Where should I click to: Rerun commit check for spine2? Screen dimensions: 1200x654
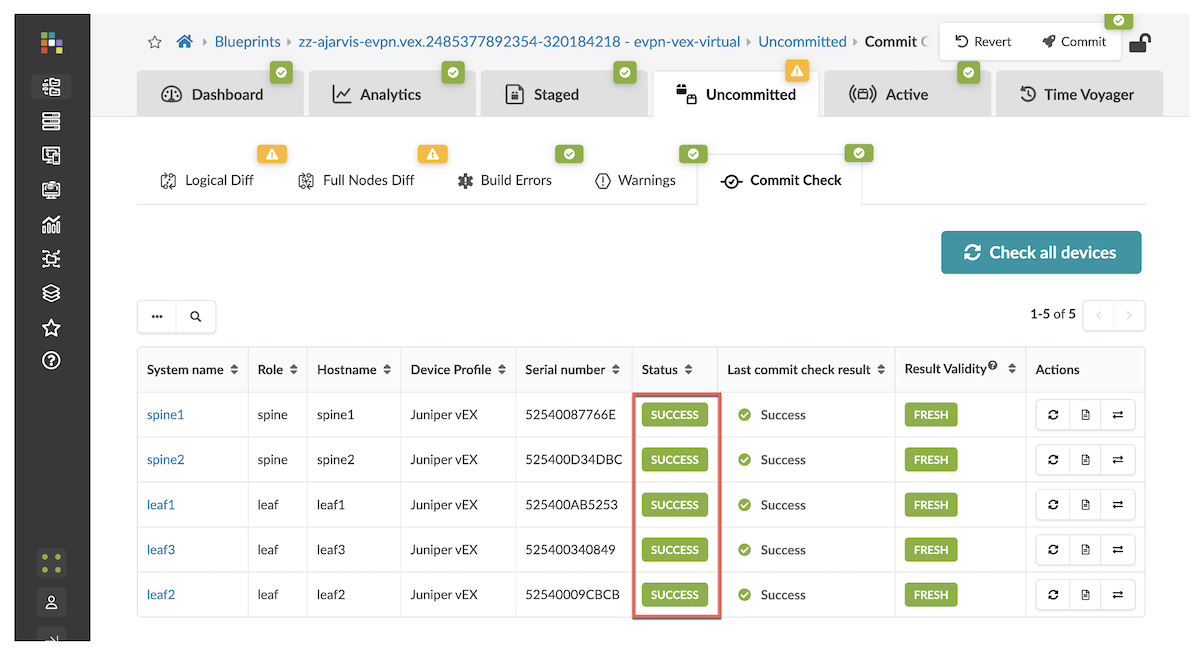[x=1053, y=460]
